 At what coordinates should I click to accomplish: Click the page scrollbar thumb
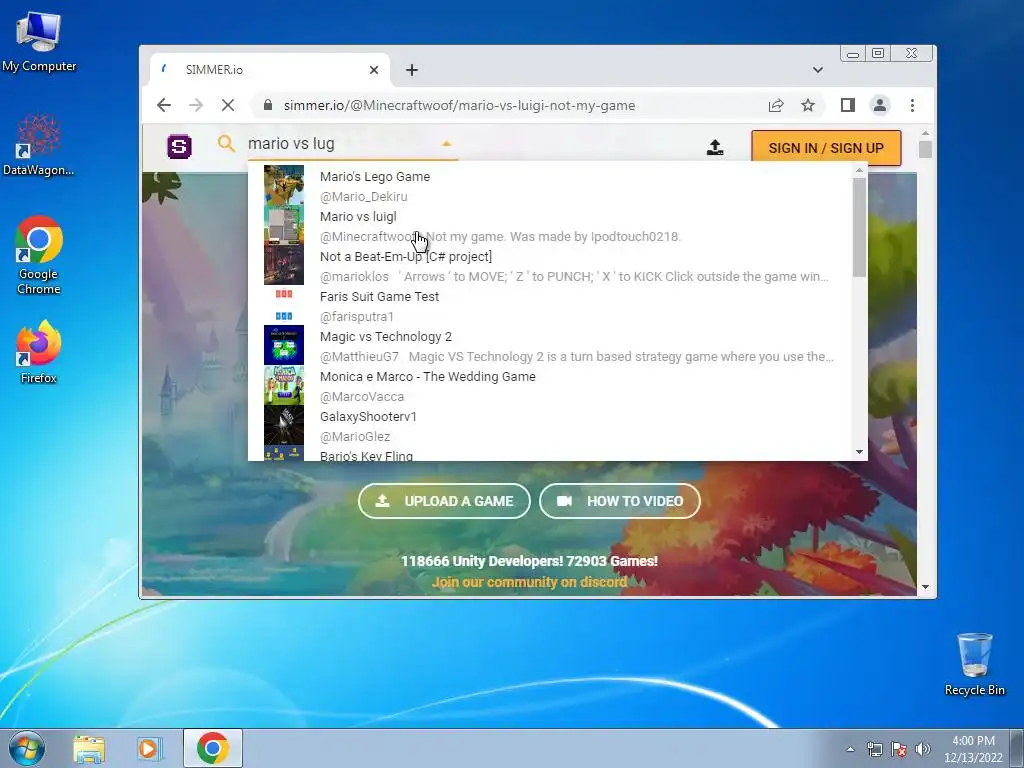925,149
